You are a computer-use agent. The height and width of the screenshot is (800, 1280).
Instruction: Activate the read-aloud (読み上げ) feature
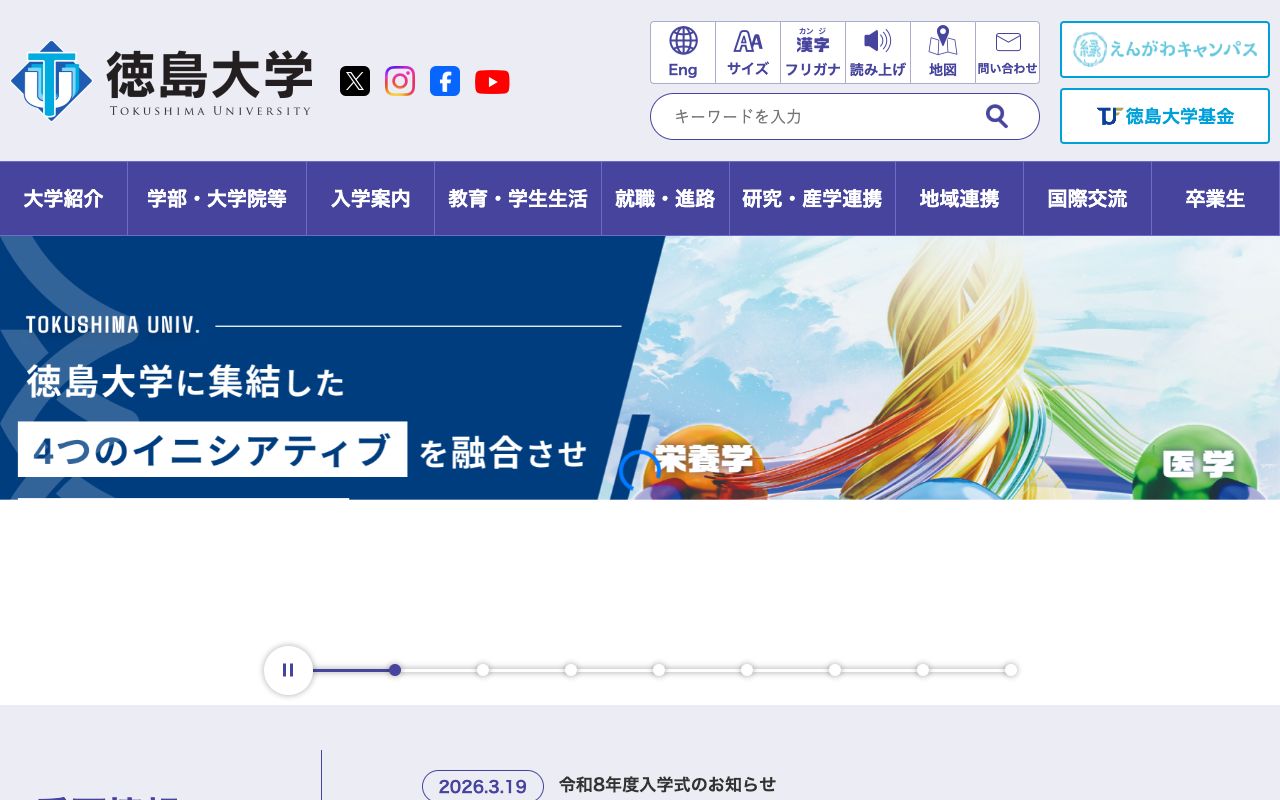pyautogui.click(x=877, y=52)
